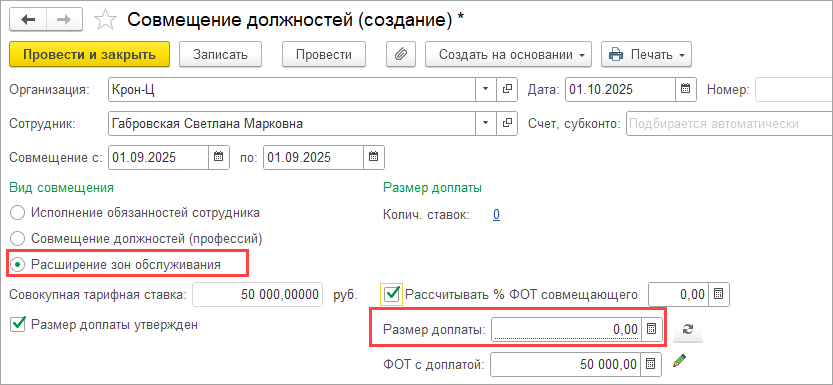833x385 pixels.
Task: Open the Печать dropdown menu
Action: [x=646, y=54]
